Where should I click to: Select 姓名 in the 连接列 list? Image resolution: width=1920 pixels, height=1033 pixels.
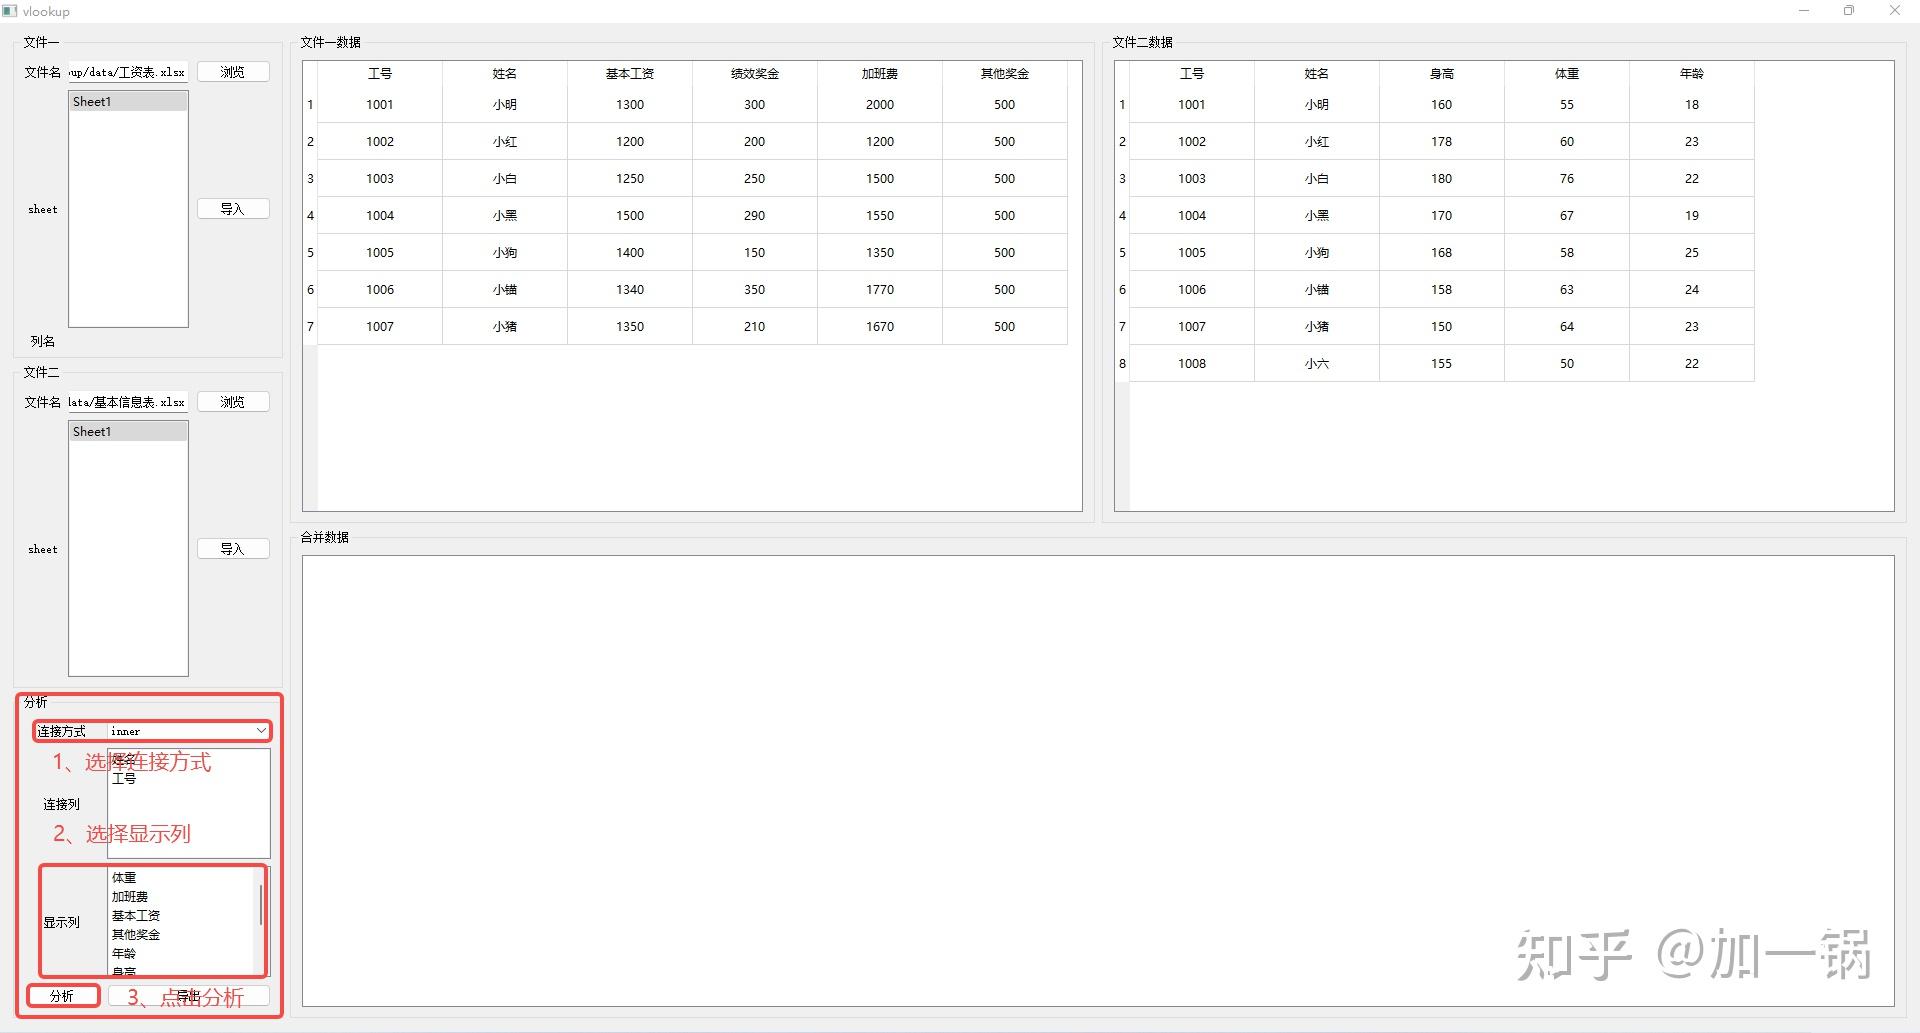125,761
